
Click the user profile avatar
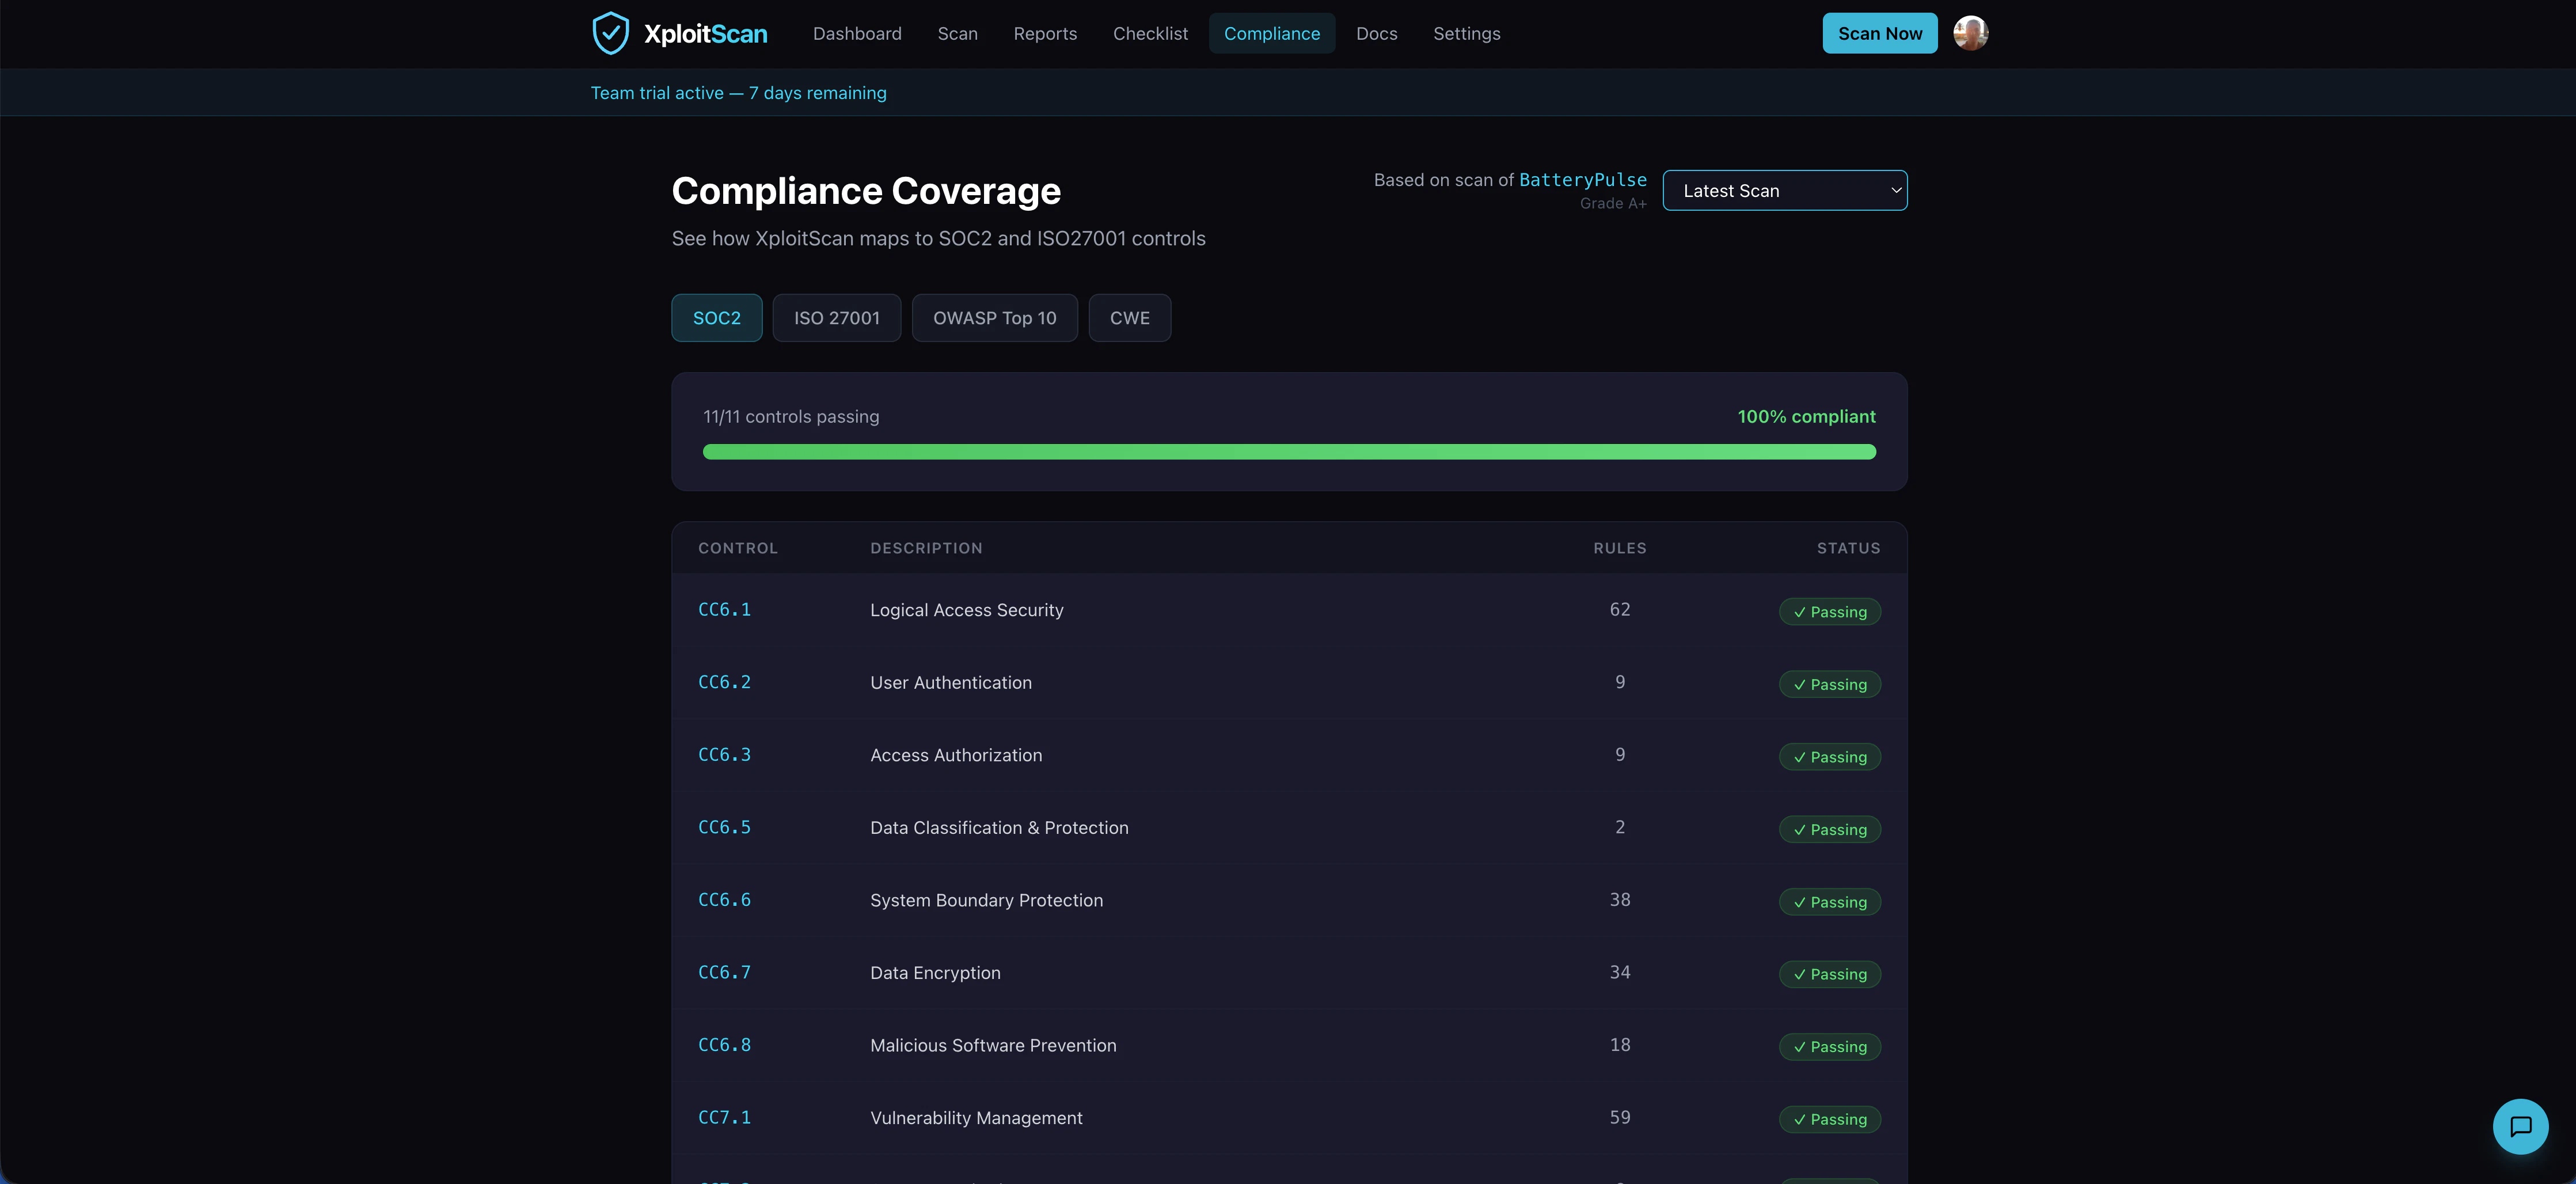click(1970, 33)
